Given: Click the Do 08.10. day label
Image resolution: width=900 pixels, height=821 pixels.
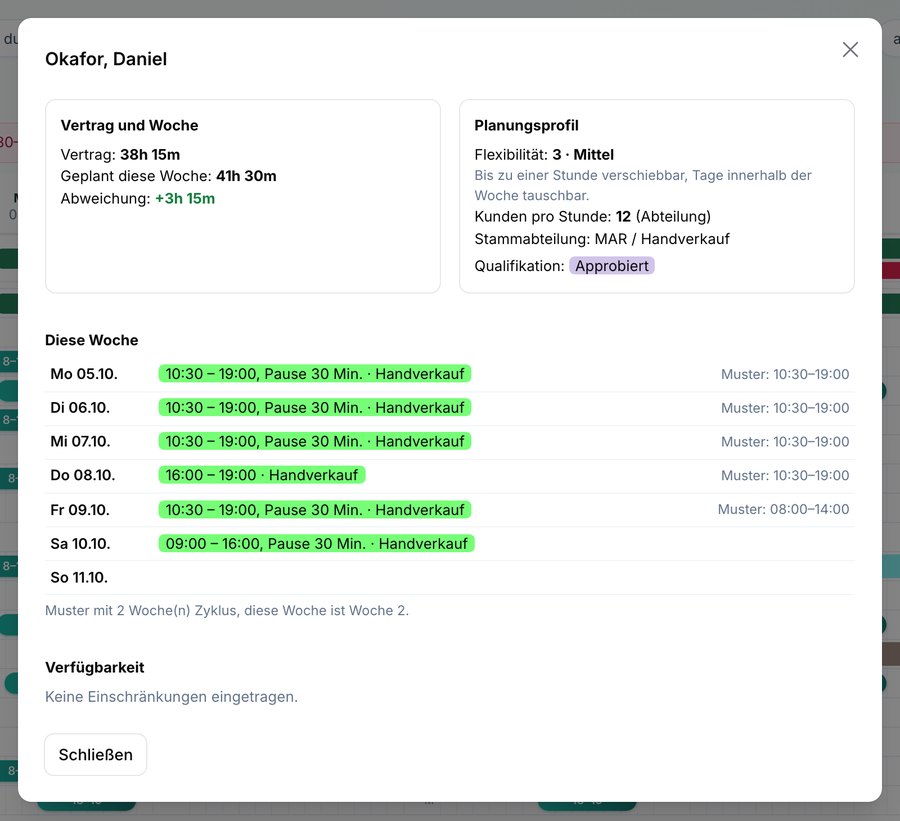Looking at the screenshot, I should [x=83, y=475].
